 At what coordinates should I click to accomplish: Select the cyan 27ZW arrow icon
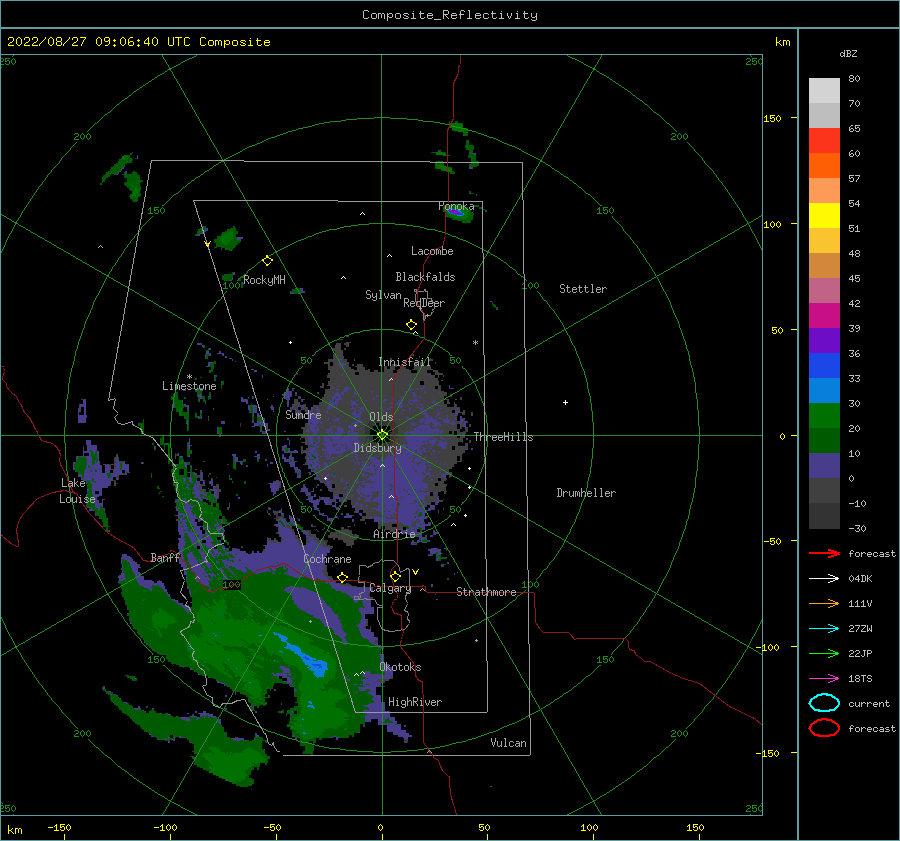point(824,629)
